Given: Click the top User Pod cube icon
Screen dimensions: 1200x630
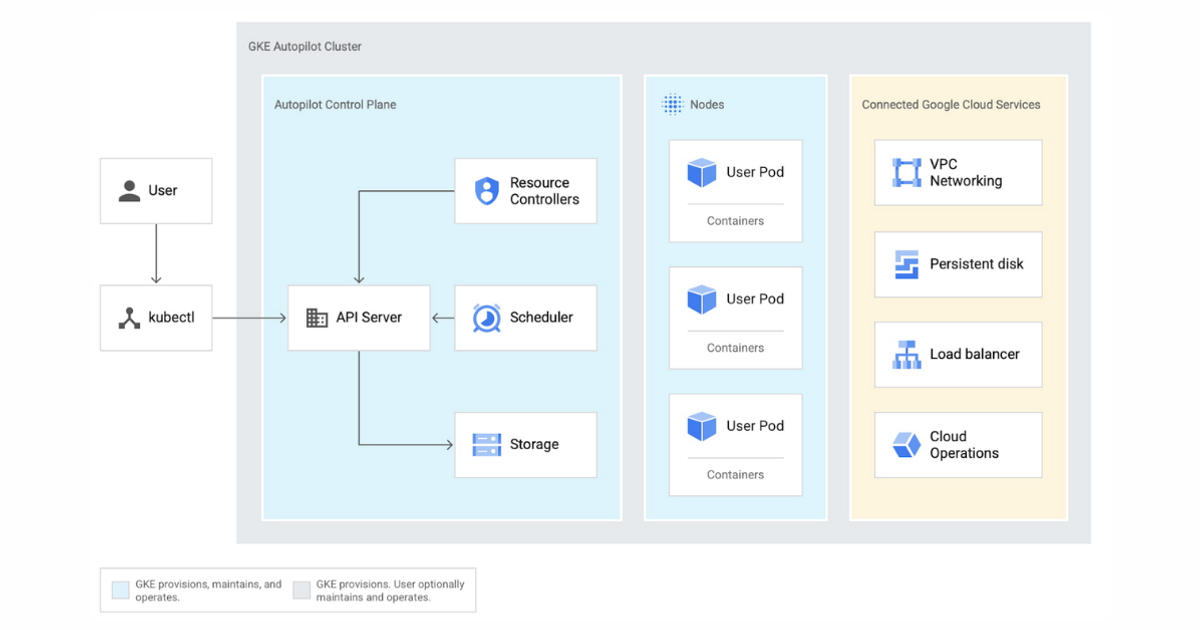Looking at the screenshot, I should 700,171.
